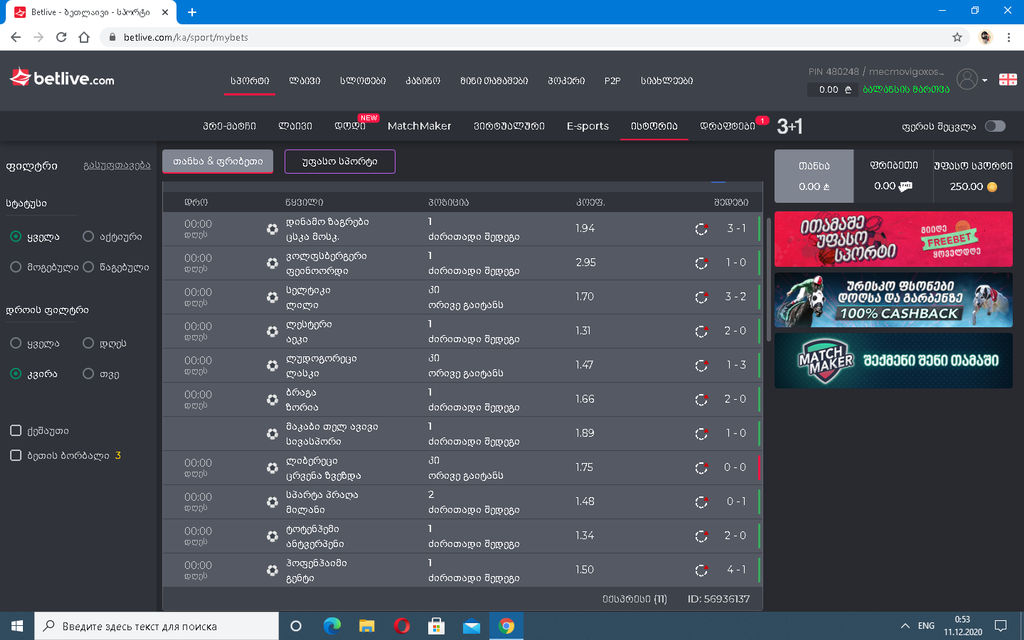Click live stats icon beside score 4 - 1
The width and height of the screenshot is (1024, 640).
(x=701, y=570)
